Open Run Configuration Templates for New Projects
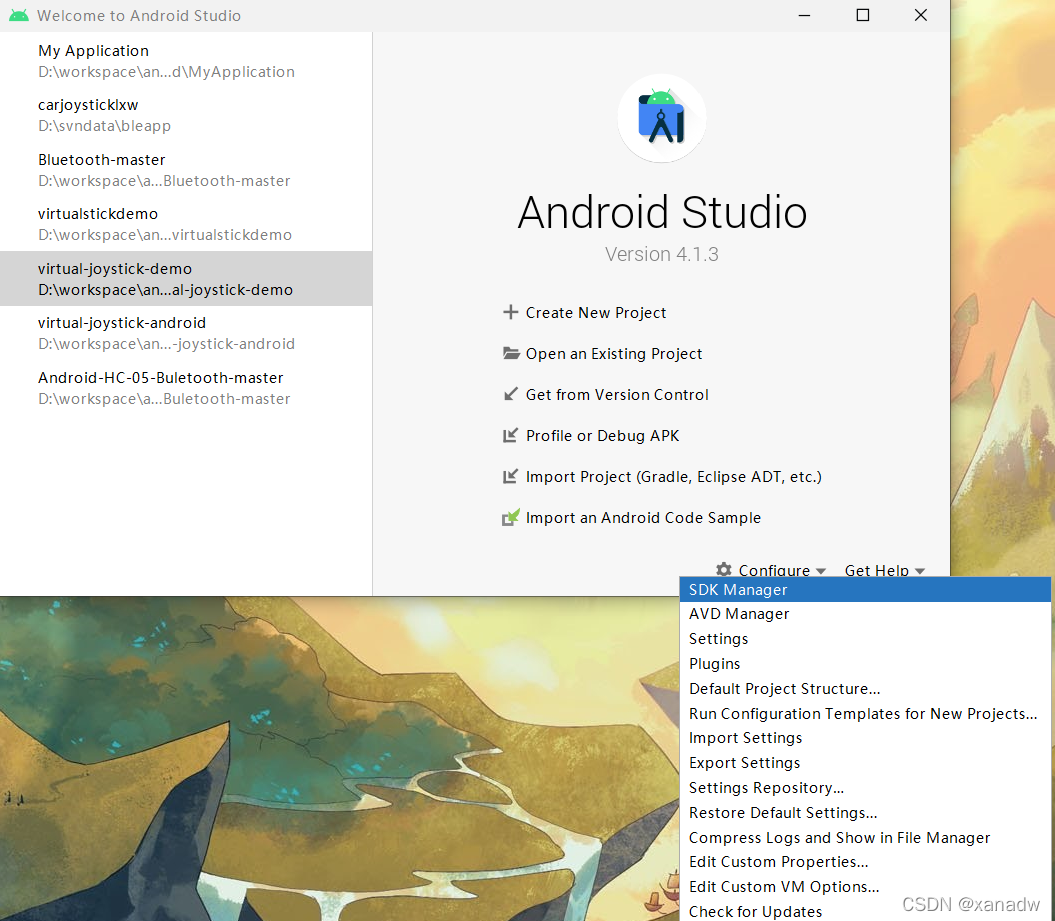 click(x=865, y=713)
